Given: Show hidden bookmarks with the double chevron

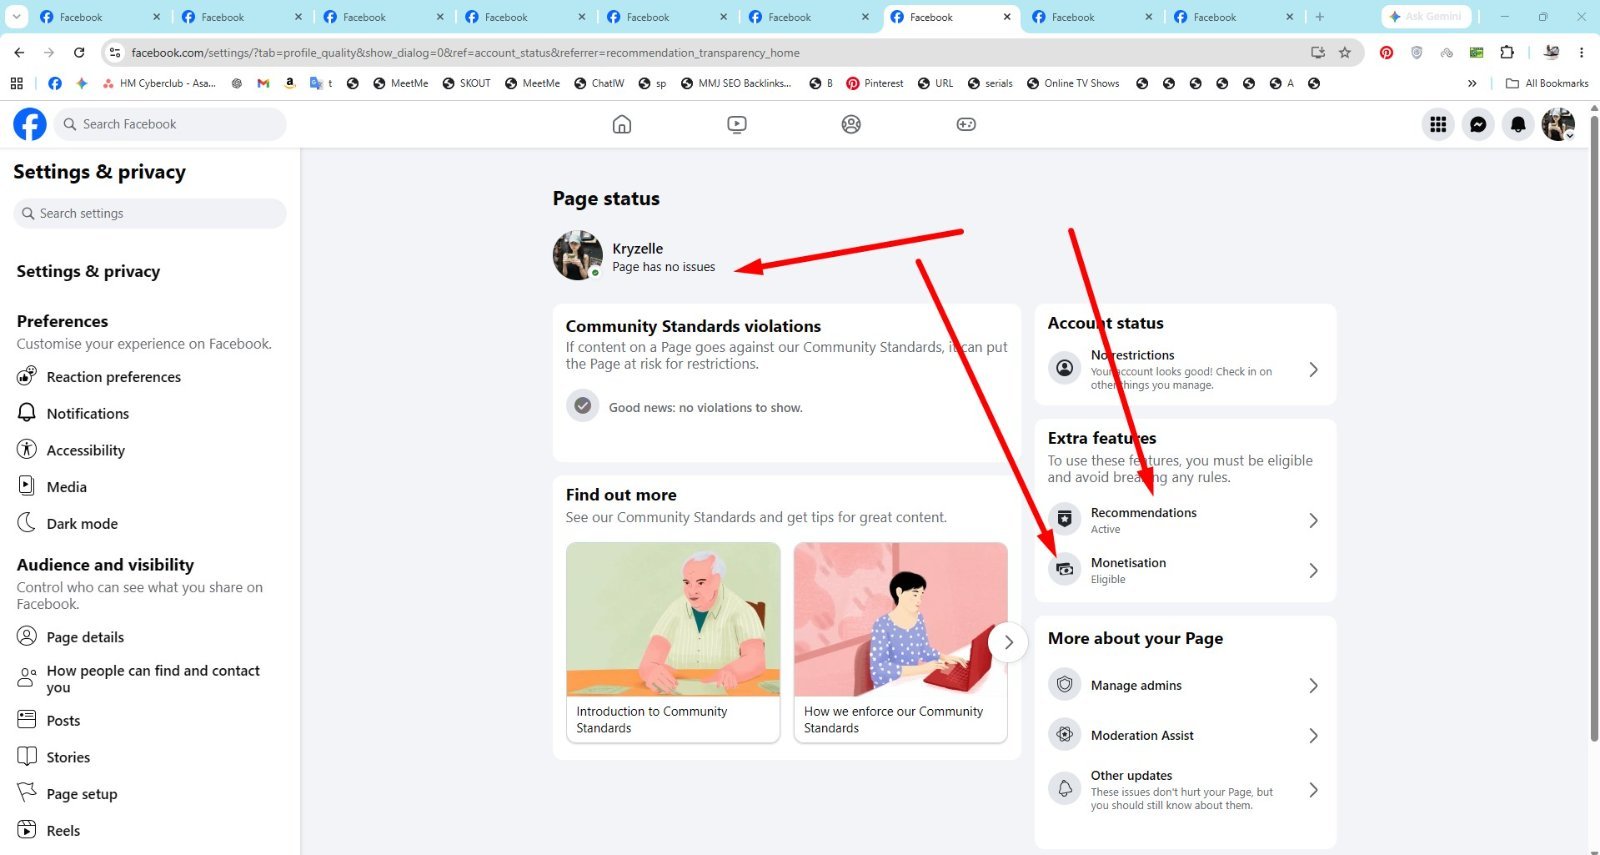Looking at the screenshot, I should pyautogui.click(x=1472, y=83).
